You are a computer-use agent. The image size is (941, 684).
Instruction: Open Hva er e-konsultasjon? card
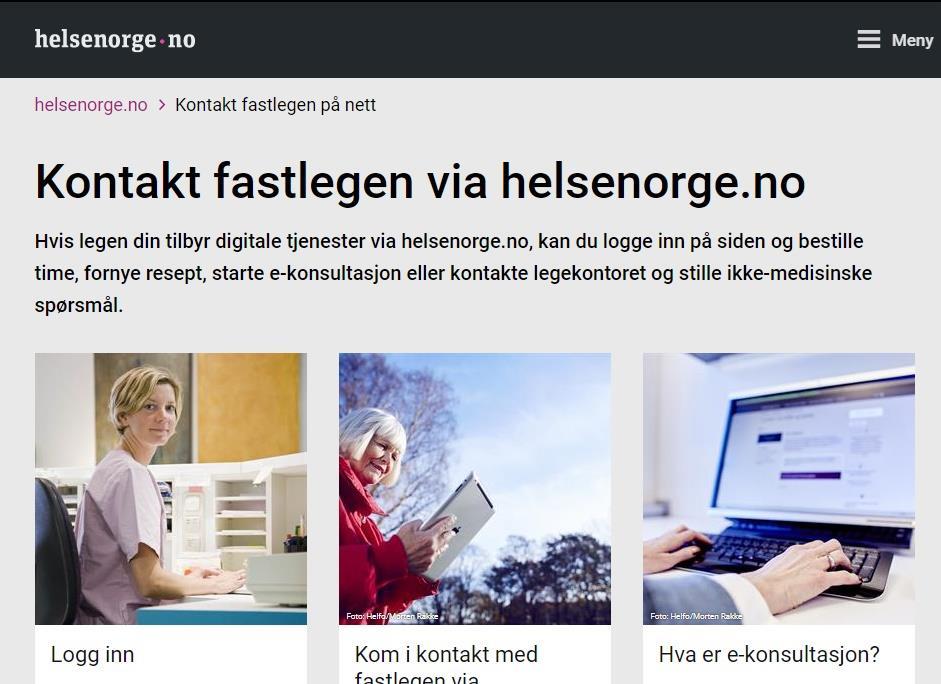coord(769,654)
